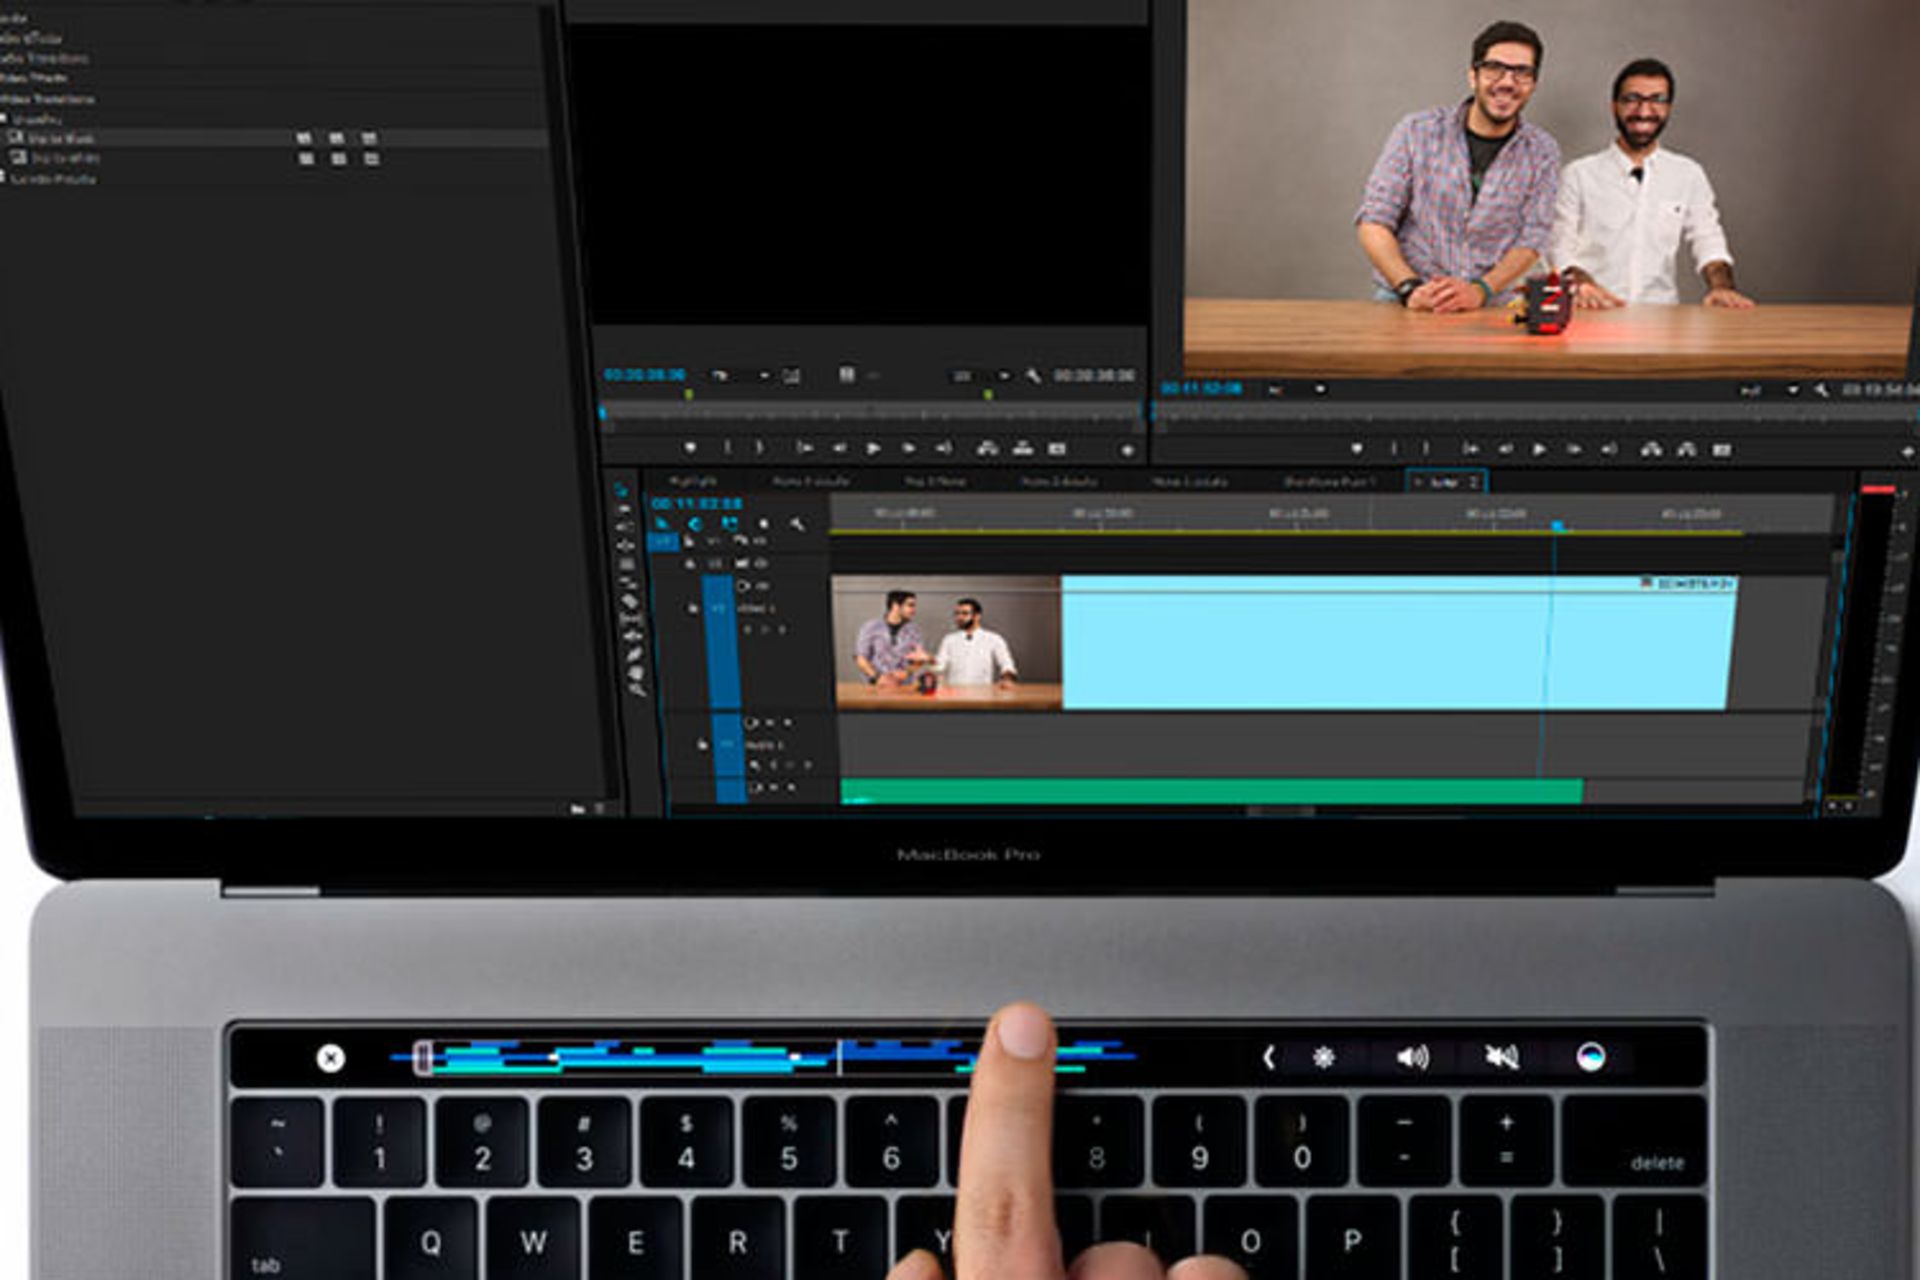The width and height of the screenshot is (1920, 1280).
Task: Toggle Video 1 track lock
Action: pyautogui.click(x=692, y=608)
